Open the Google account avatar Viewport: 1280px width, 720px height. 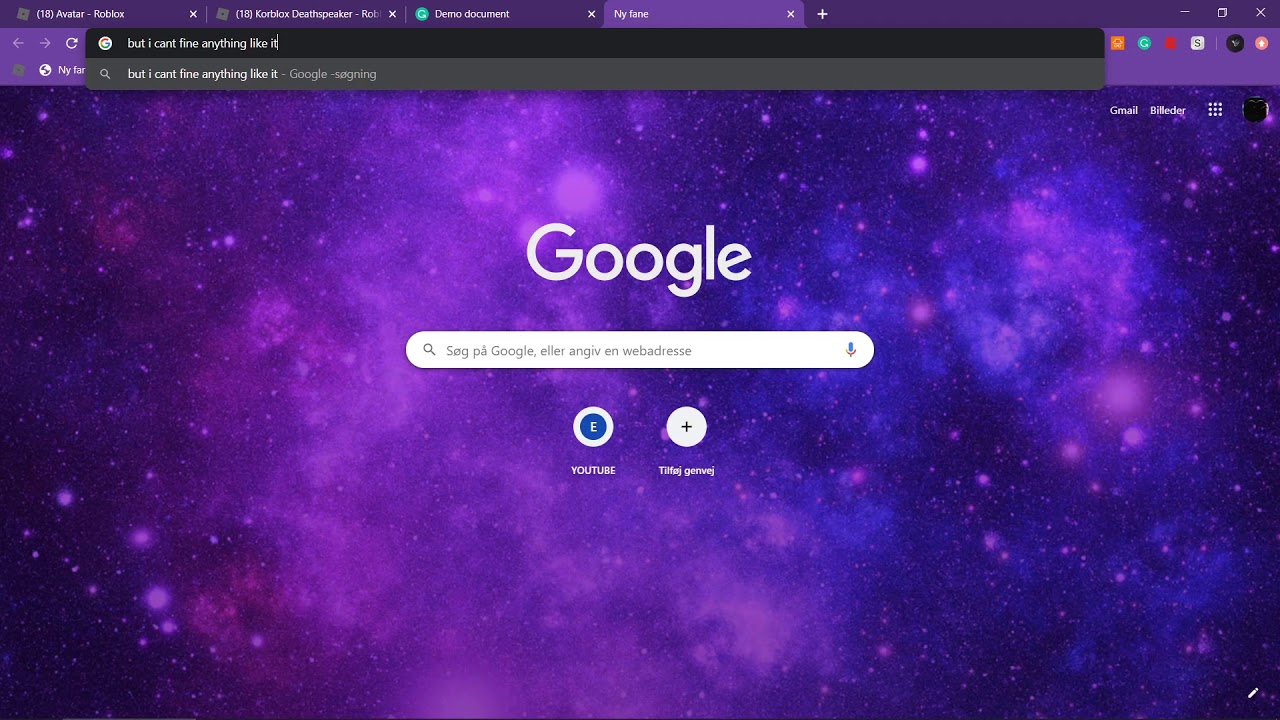pyautogui.click(x=1255, y=110)
